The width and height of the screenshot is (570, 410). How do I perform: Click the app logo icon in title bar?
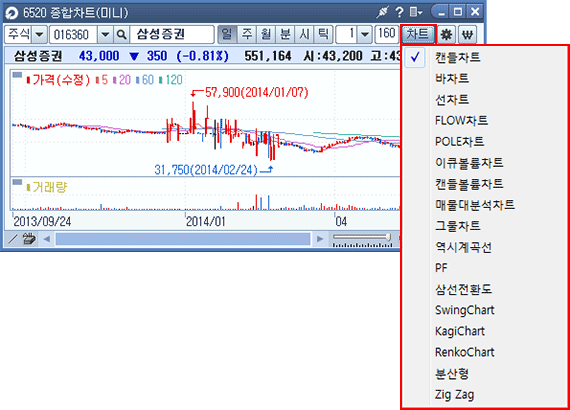point(12,13)
